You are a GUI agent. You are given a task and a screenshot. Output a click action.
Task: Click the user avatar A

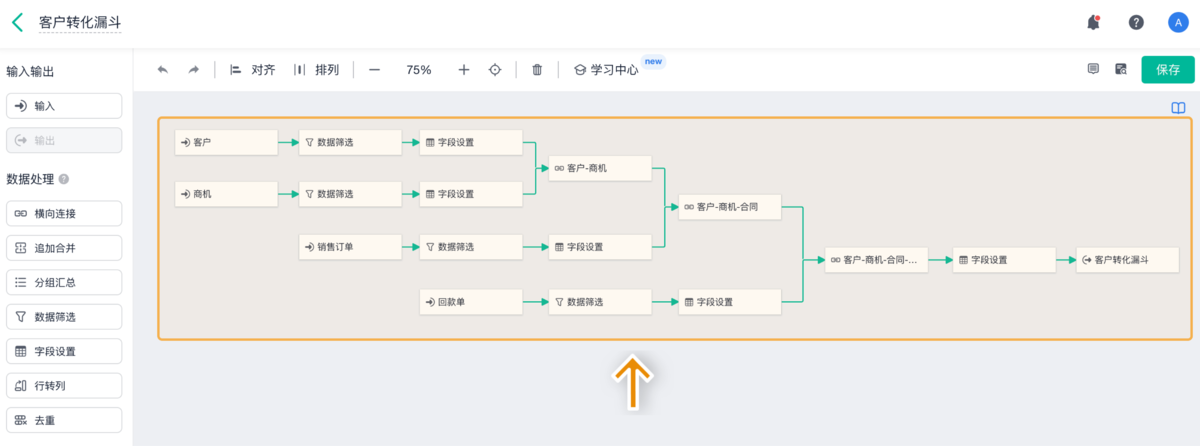click(x=1178, y=22)
